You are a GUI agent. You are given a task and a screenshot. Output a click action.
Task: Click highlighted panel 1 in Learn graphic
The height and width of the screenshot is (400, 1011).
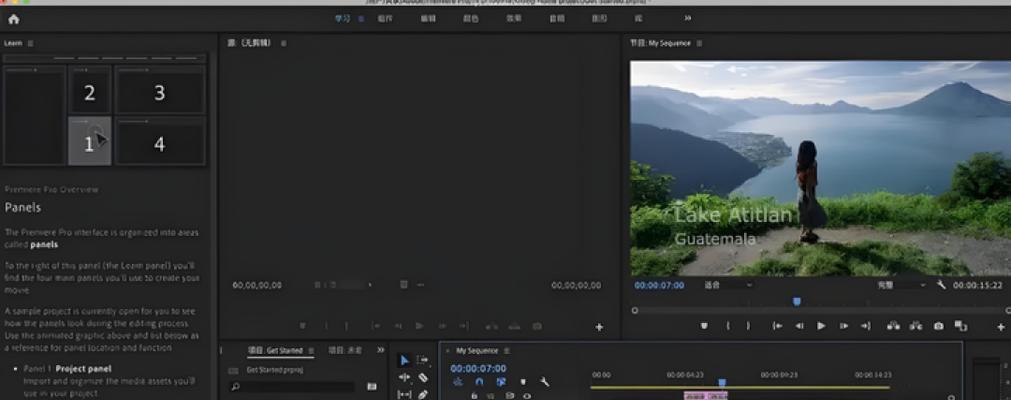[90, 141]
